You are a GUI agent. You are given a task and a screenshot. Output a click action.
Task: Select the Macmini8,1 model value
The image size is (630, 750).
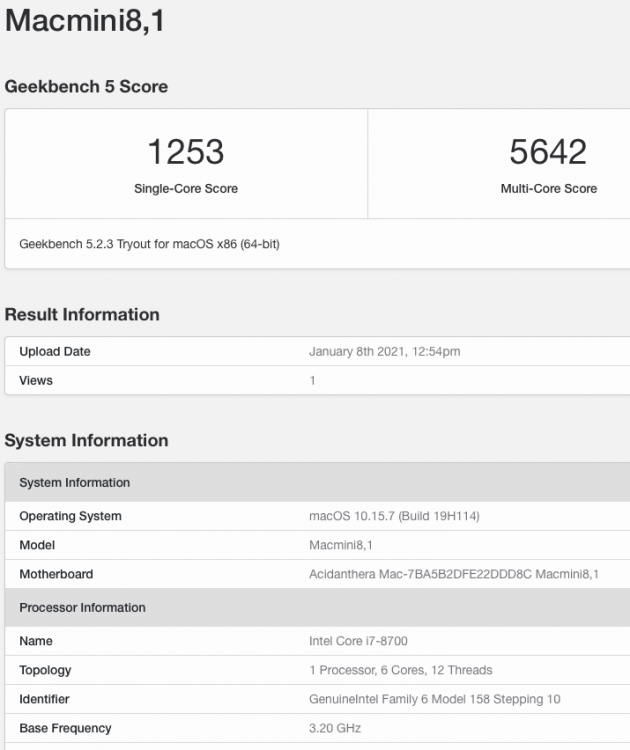(x=341, y=545)
